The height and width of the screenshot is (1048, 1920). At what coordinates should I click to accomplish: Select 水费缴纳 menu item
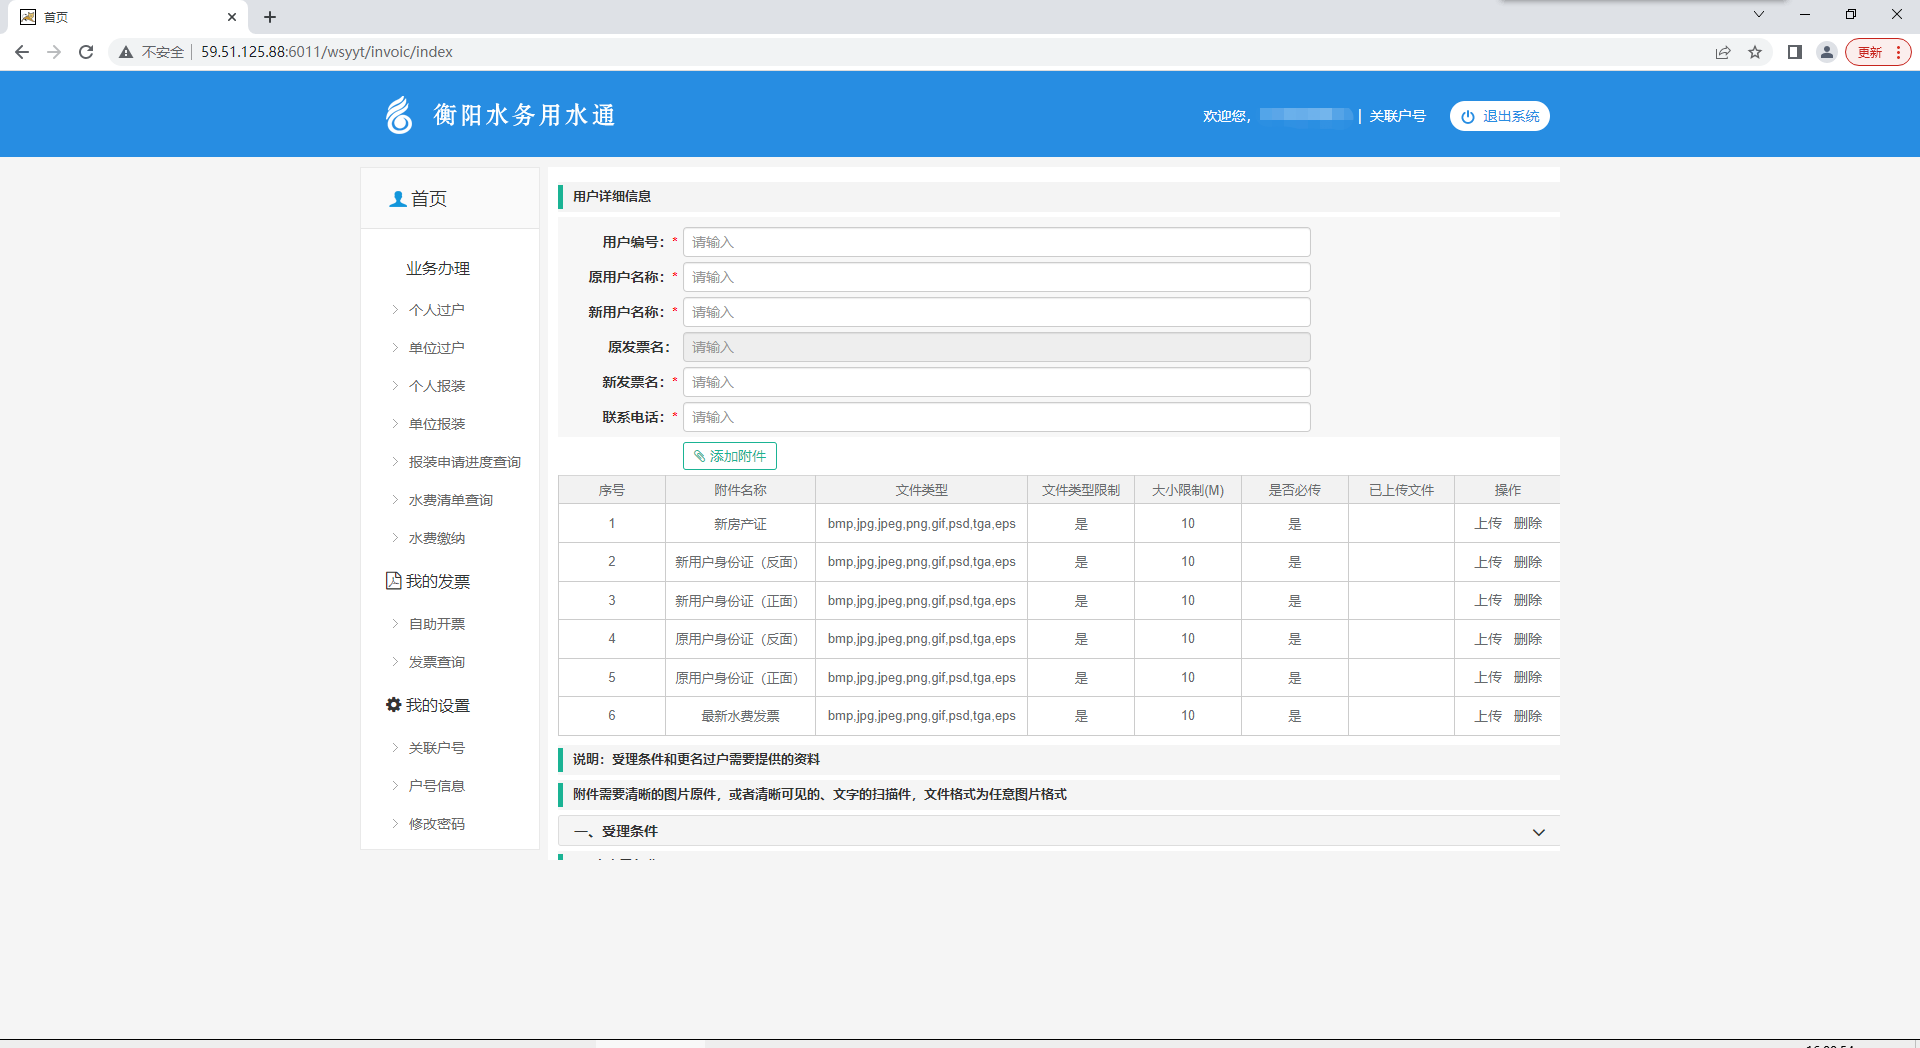click(436, 538)
